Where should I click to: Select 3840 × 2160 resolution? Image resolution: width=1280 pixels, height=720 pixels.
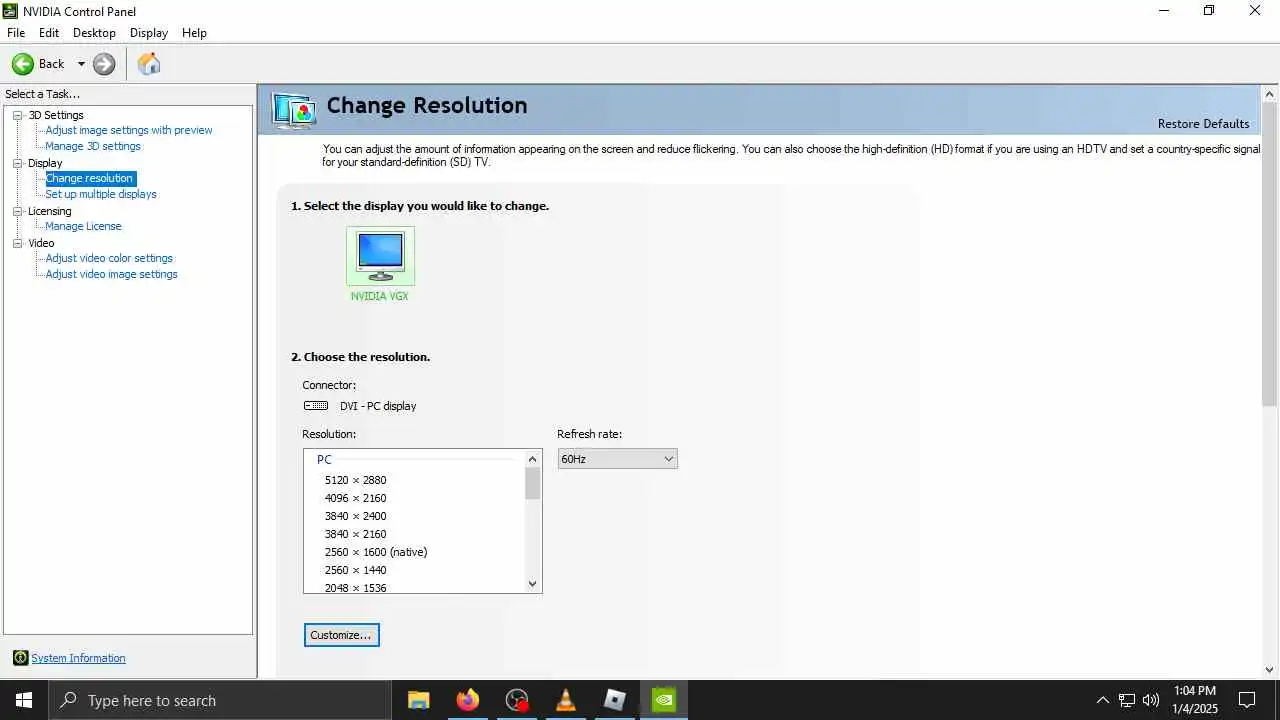355,534
